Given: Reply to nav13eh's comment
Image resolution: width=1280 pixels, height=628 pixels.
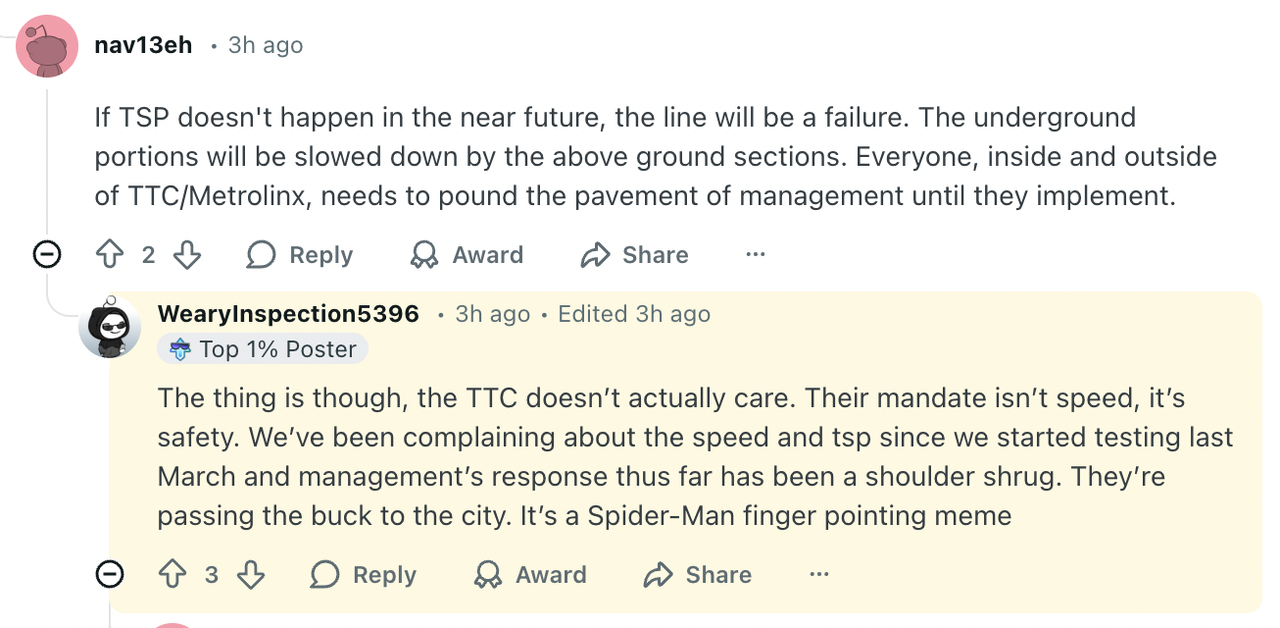Looking at the screenshot, I should click(x=300, y=255).
